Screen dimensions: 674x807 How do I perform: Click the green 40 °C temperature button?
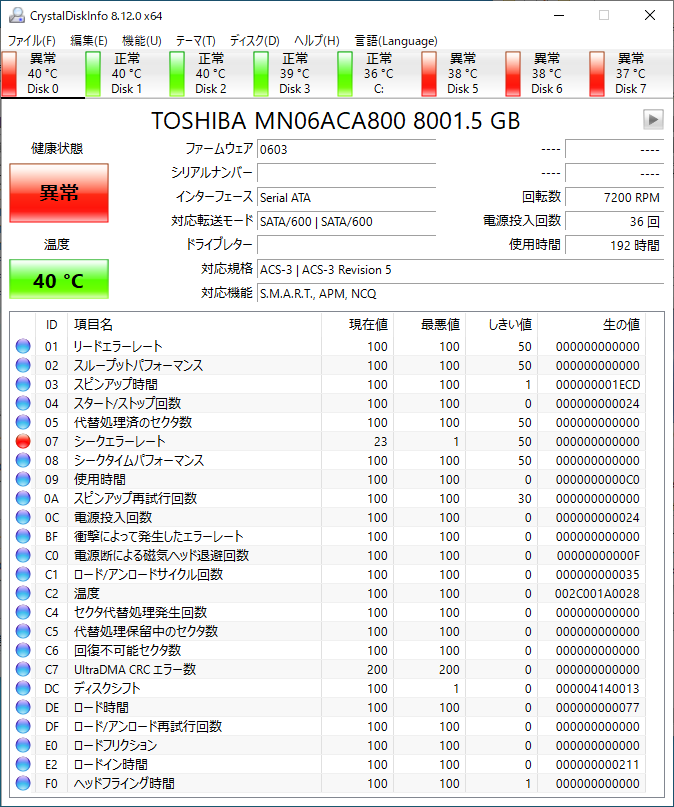click(59, 279)
